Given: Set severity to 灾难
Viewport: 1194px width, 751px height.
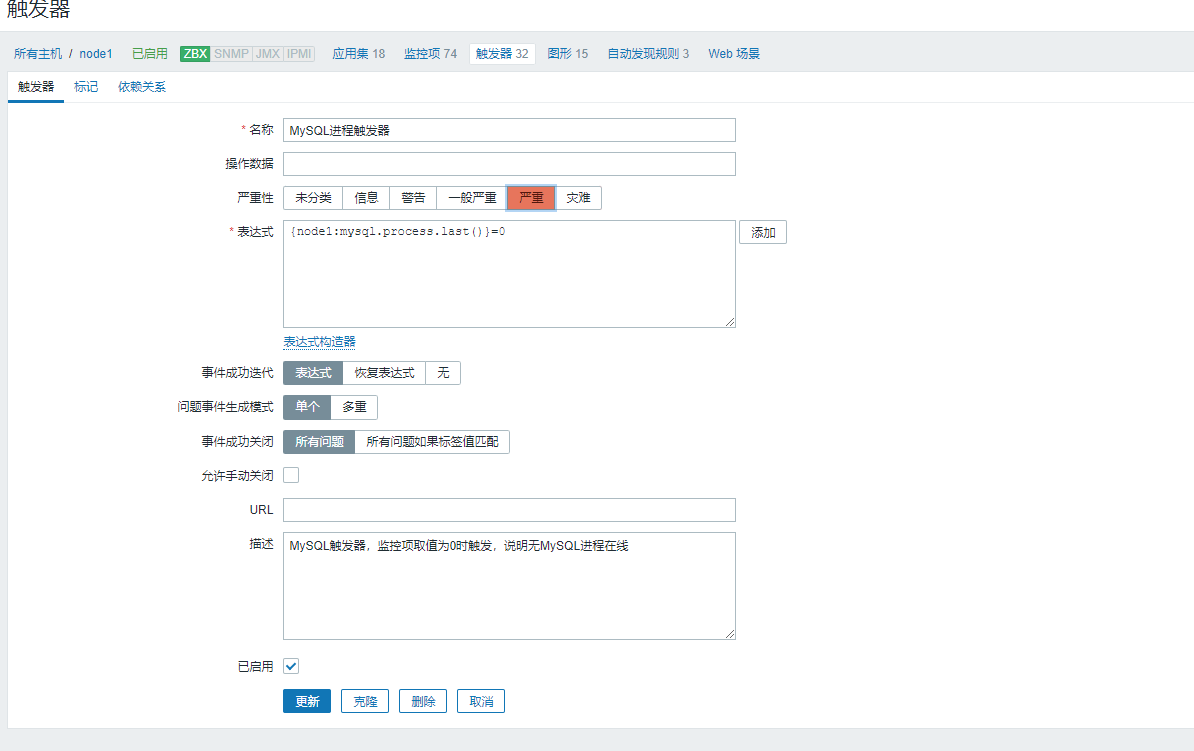Looking at the screenshot, I should (x=578, y=198).
